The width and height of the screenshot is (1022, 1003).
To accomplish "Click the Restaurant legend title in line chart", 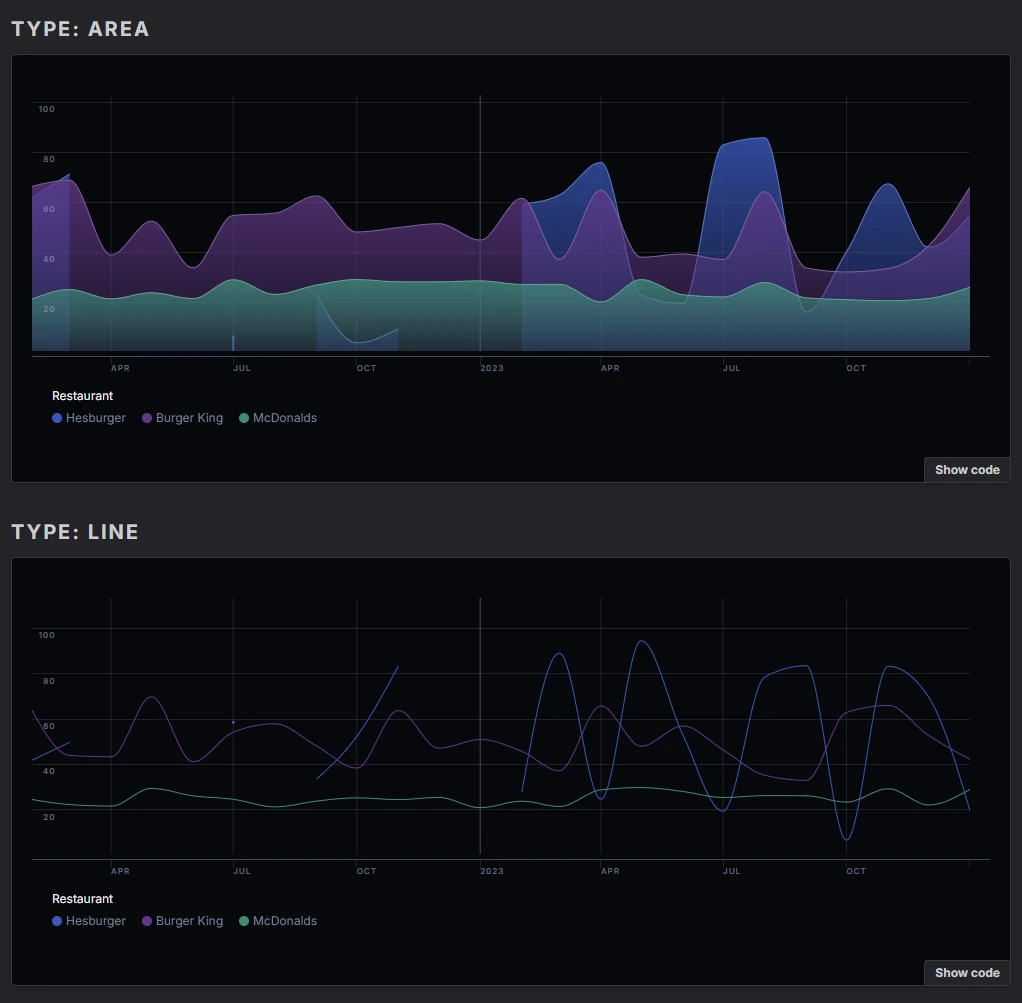I will 82,899.
